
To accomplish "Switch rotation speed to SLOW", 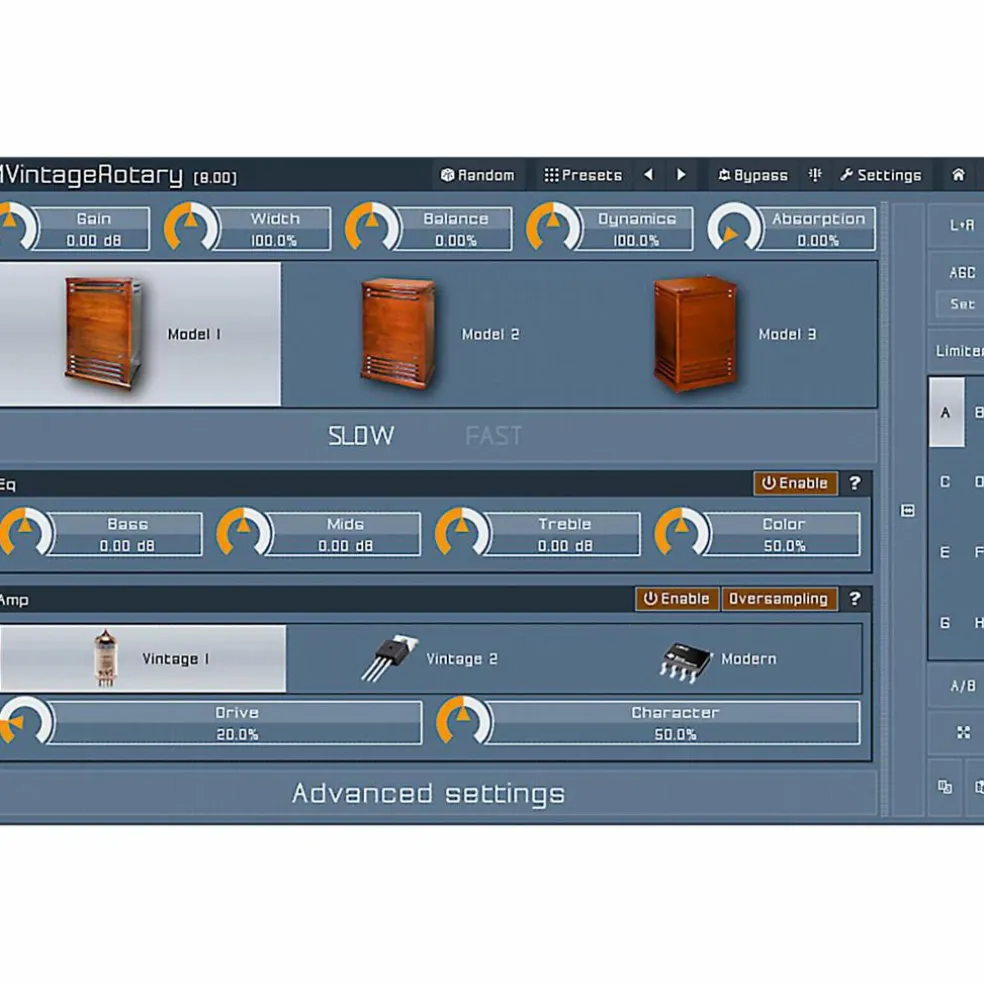I will (x=361, y=436).
